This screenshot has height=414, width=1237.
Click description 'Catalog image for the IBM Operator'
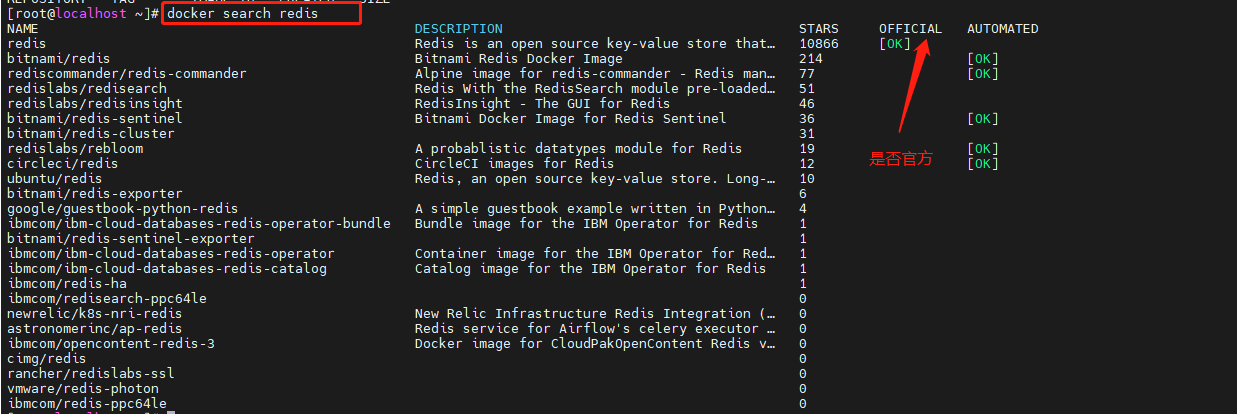click(591, 269)
